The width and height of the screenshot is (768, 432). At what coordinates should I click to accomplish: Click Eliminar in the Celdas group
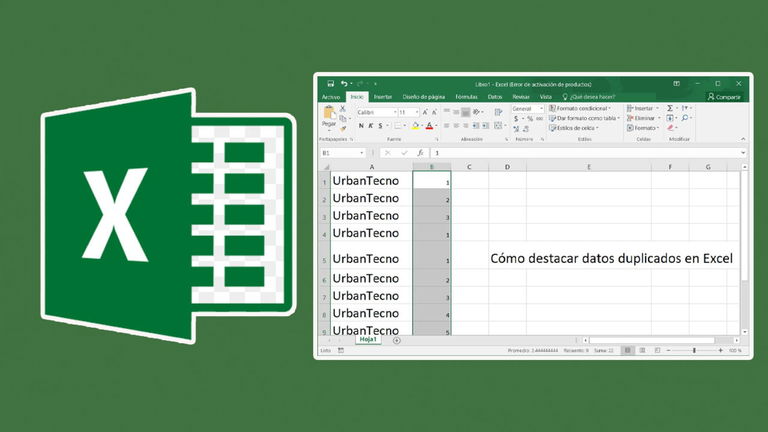(643, 118)
